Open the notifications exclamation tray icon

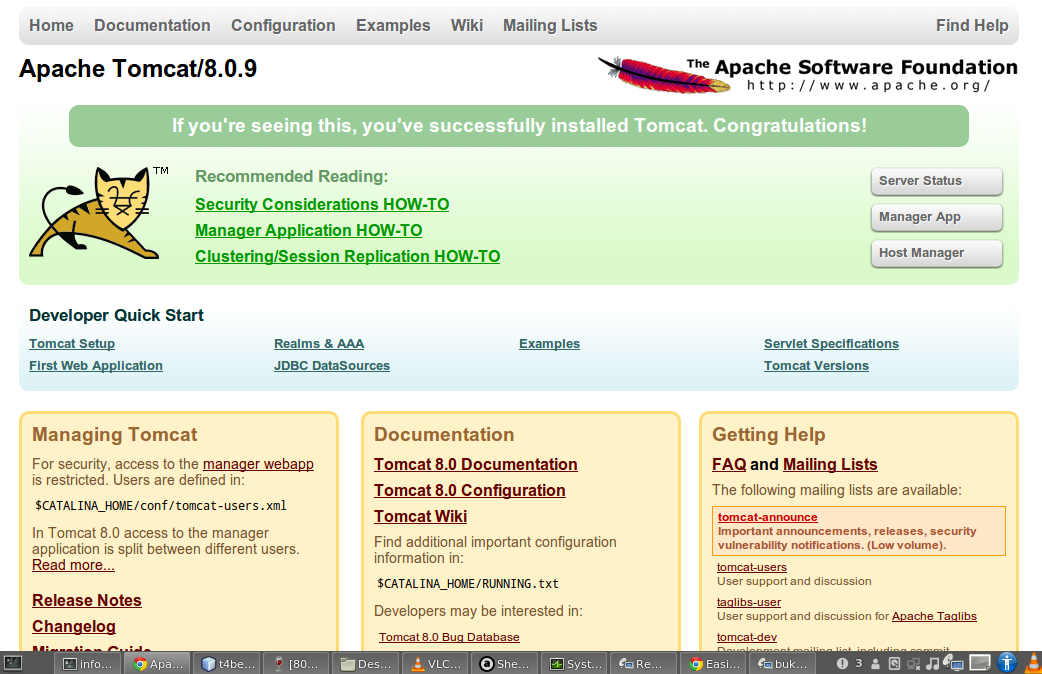(x=842, y=663)
